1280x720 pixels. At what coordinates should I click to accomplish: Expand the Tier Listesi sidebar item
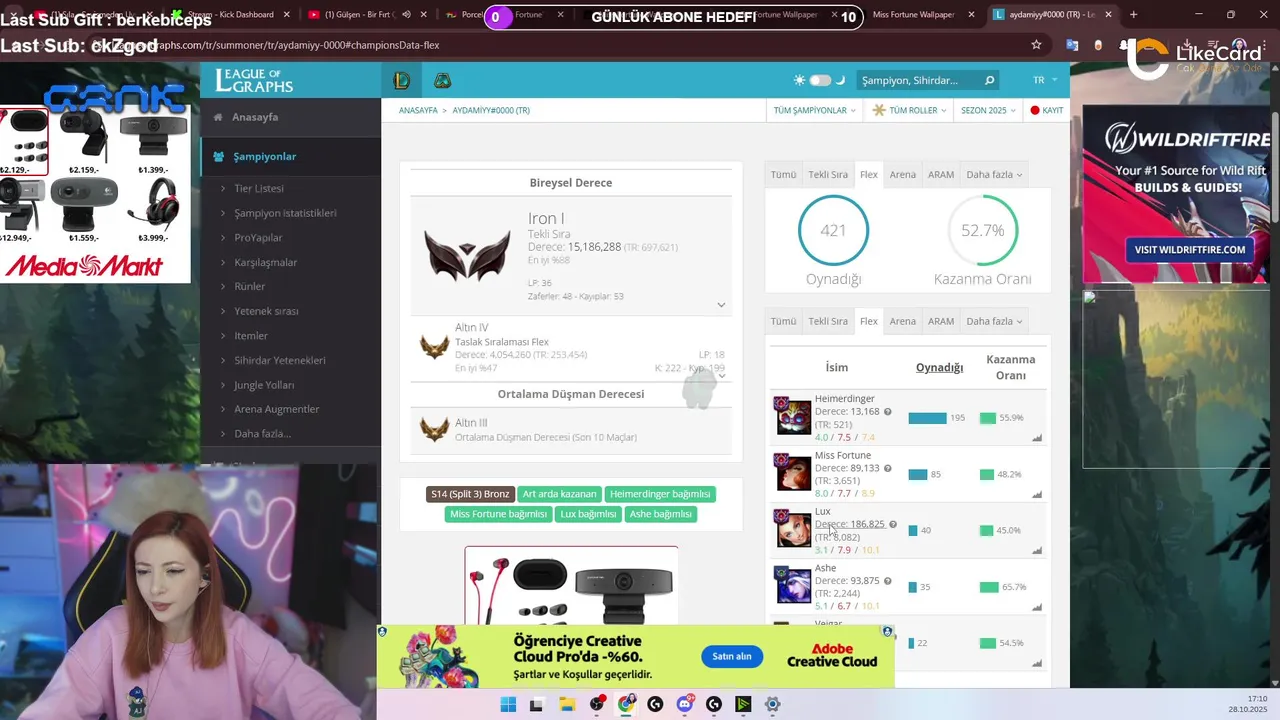[x=258, y=188]
